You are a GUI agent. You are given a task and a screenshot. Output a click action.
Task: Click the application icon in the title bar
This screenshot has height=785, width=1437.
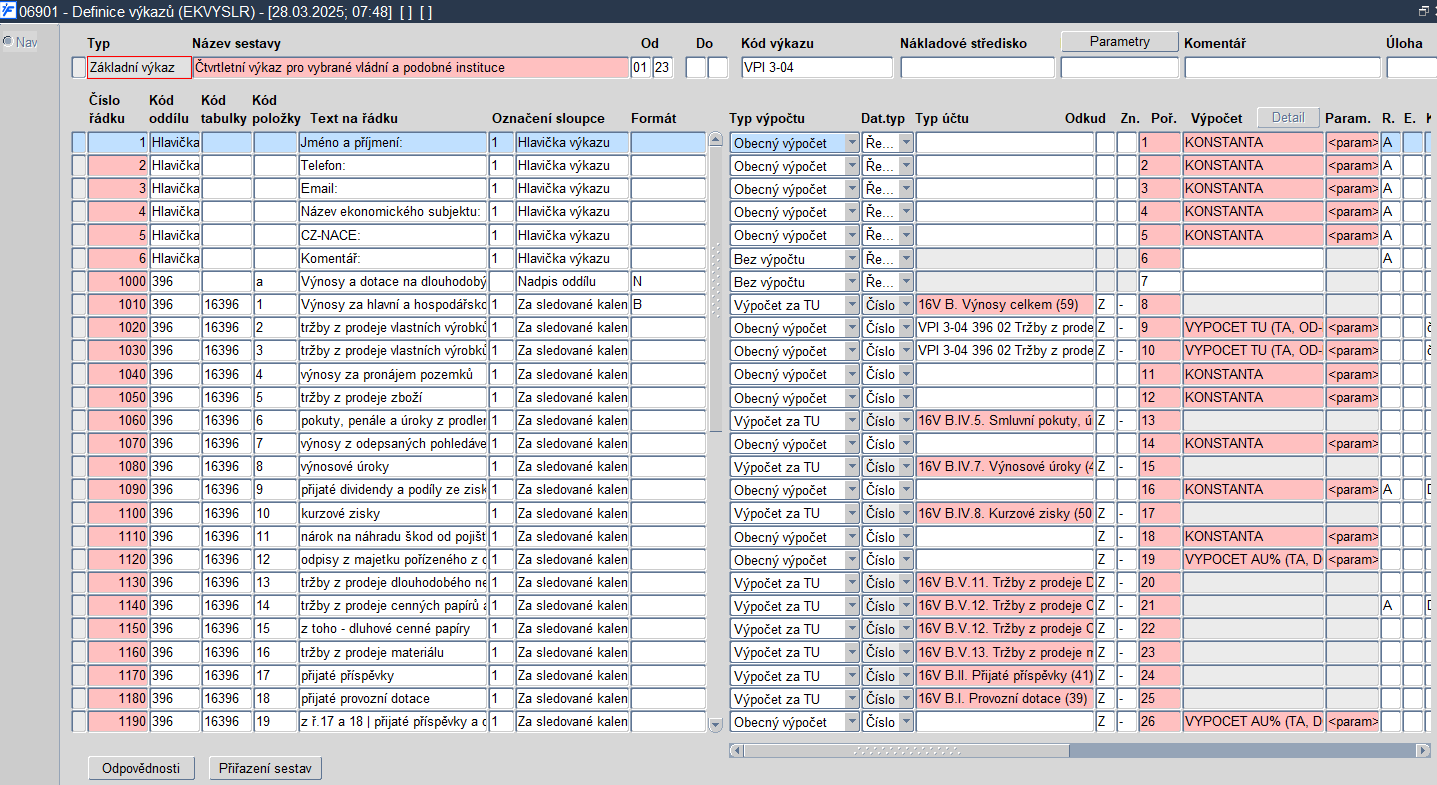9,10
